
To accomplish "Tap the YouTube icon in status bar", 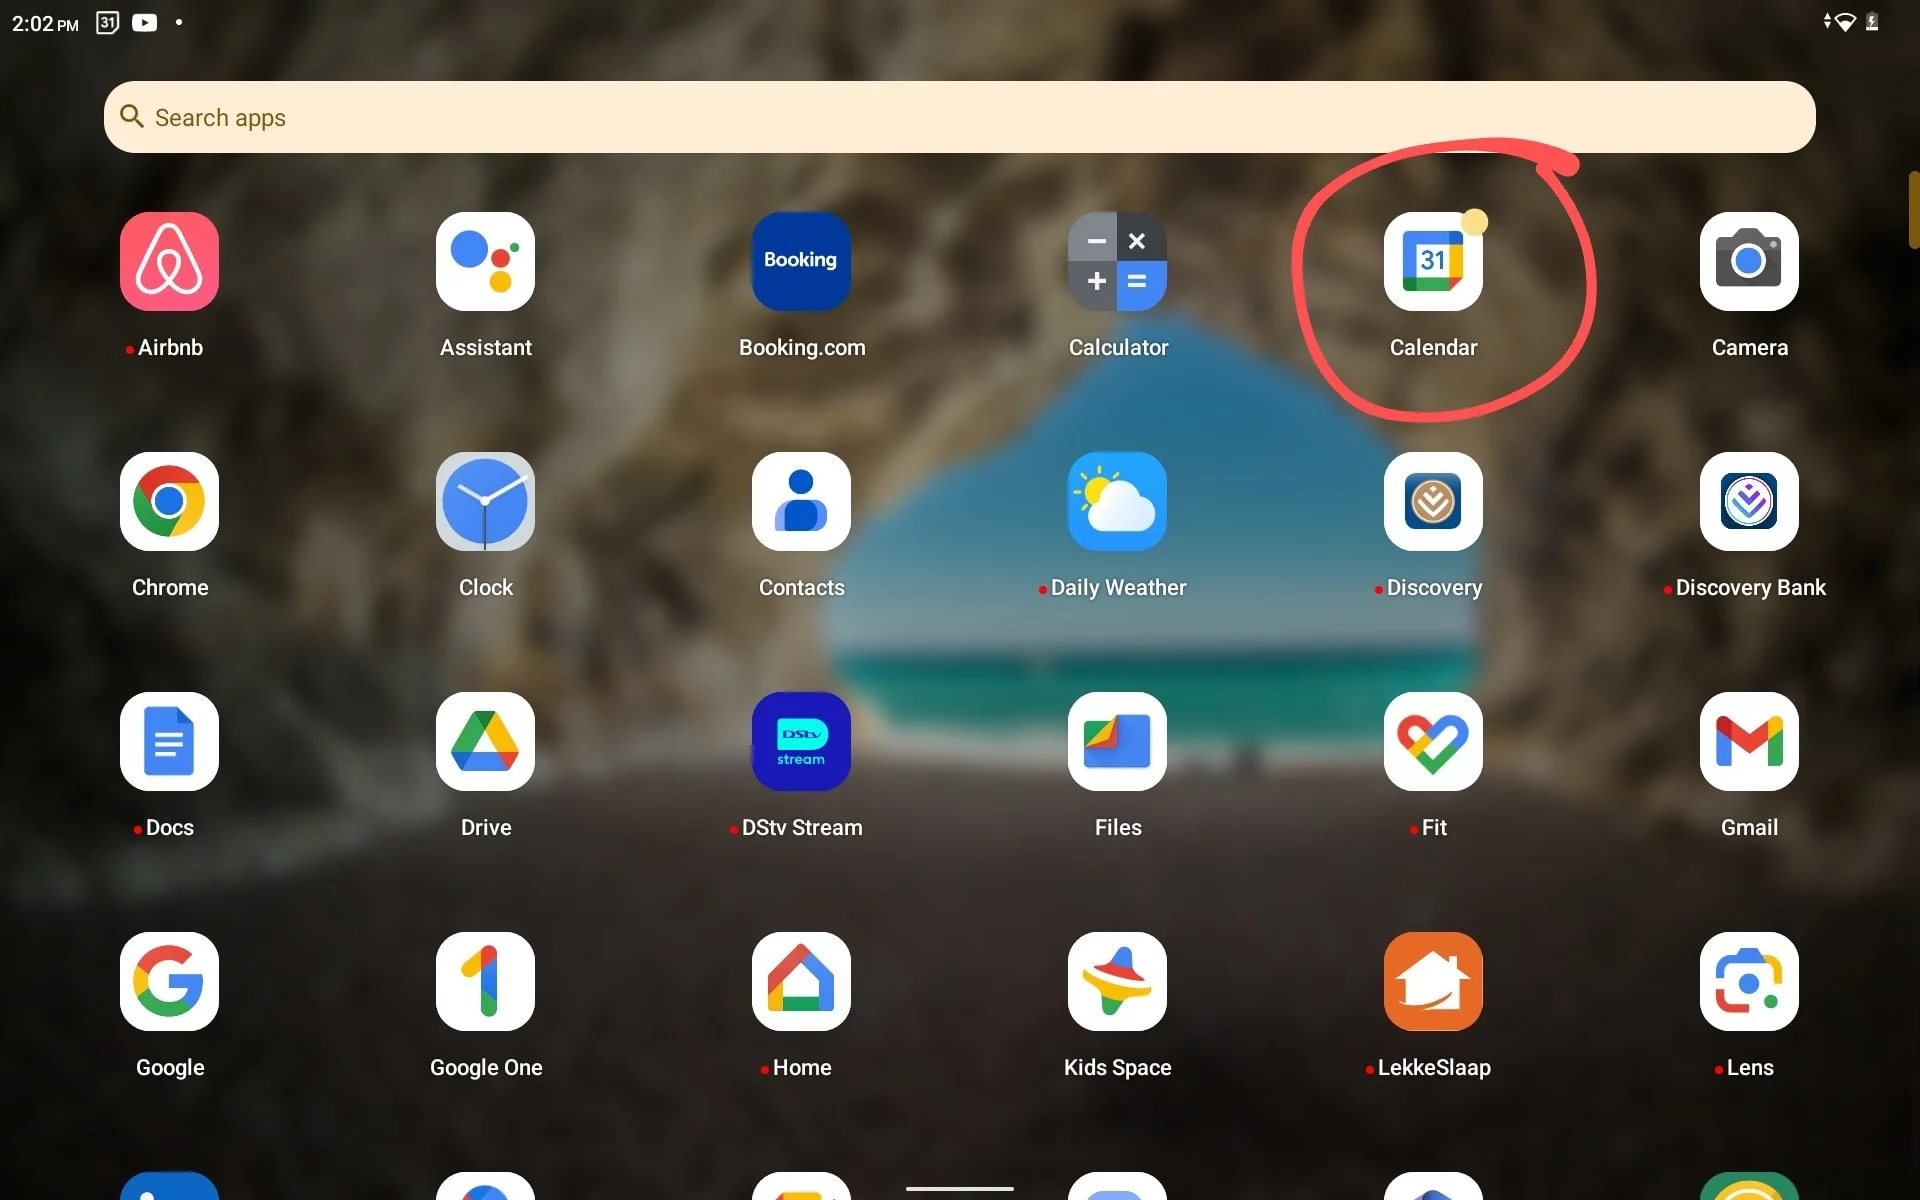I will tap(144, 21).
